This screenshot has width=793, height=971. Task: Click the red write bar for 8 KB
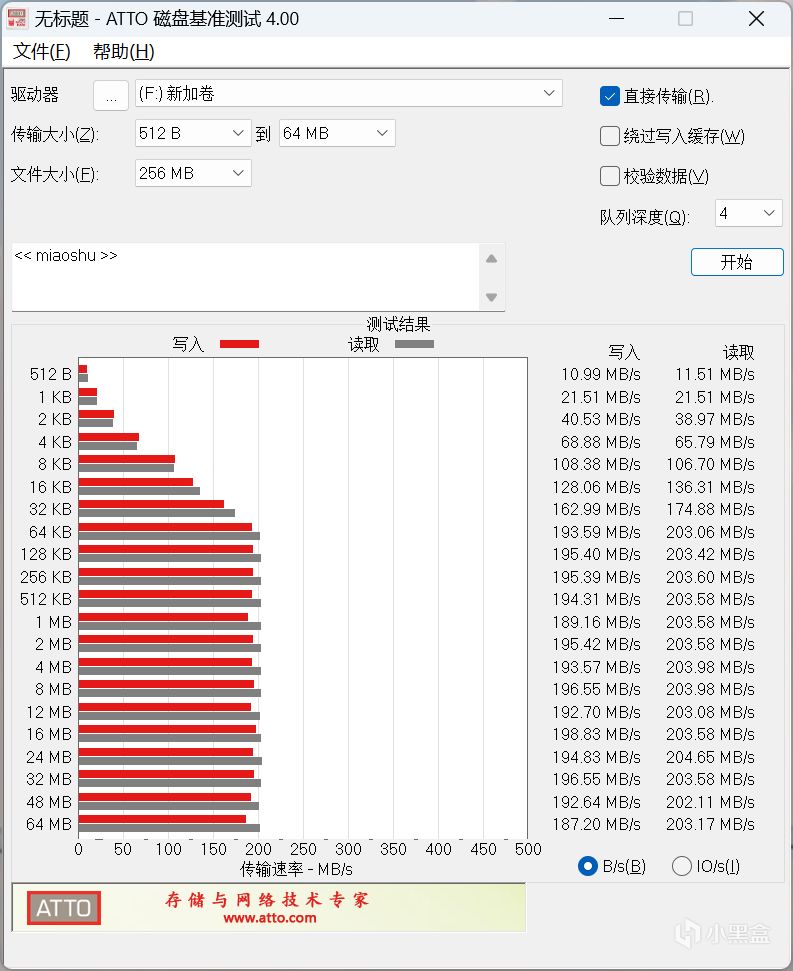point(127,459)
